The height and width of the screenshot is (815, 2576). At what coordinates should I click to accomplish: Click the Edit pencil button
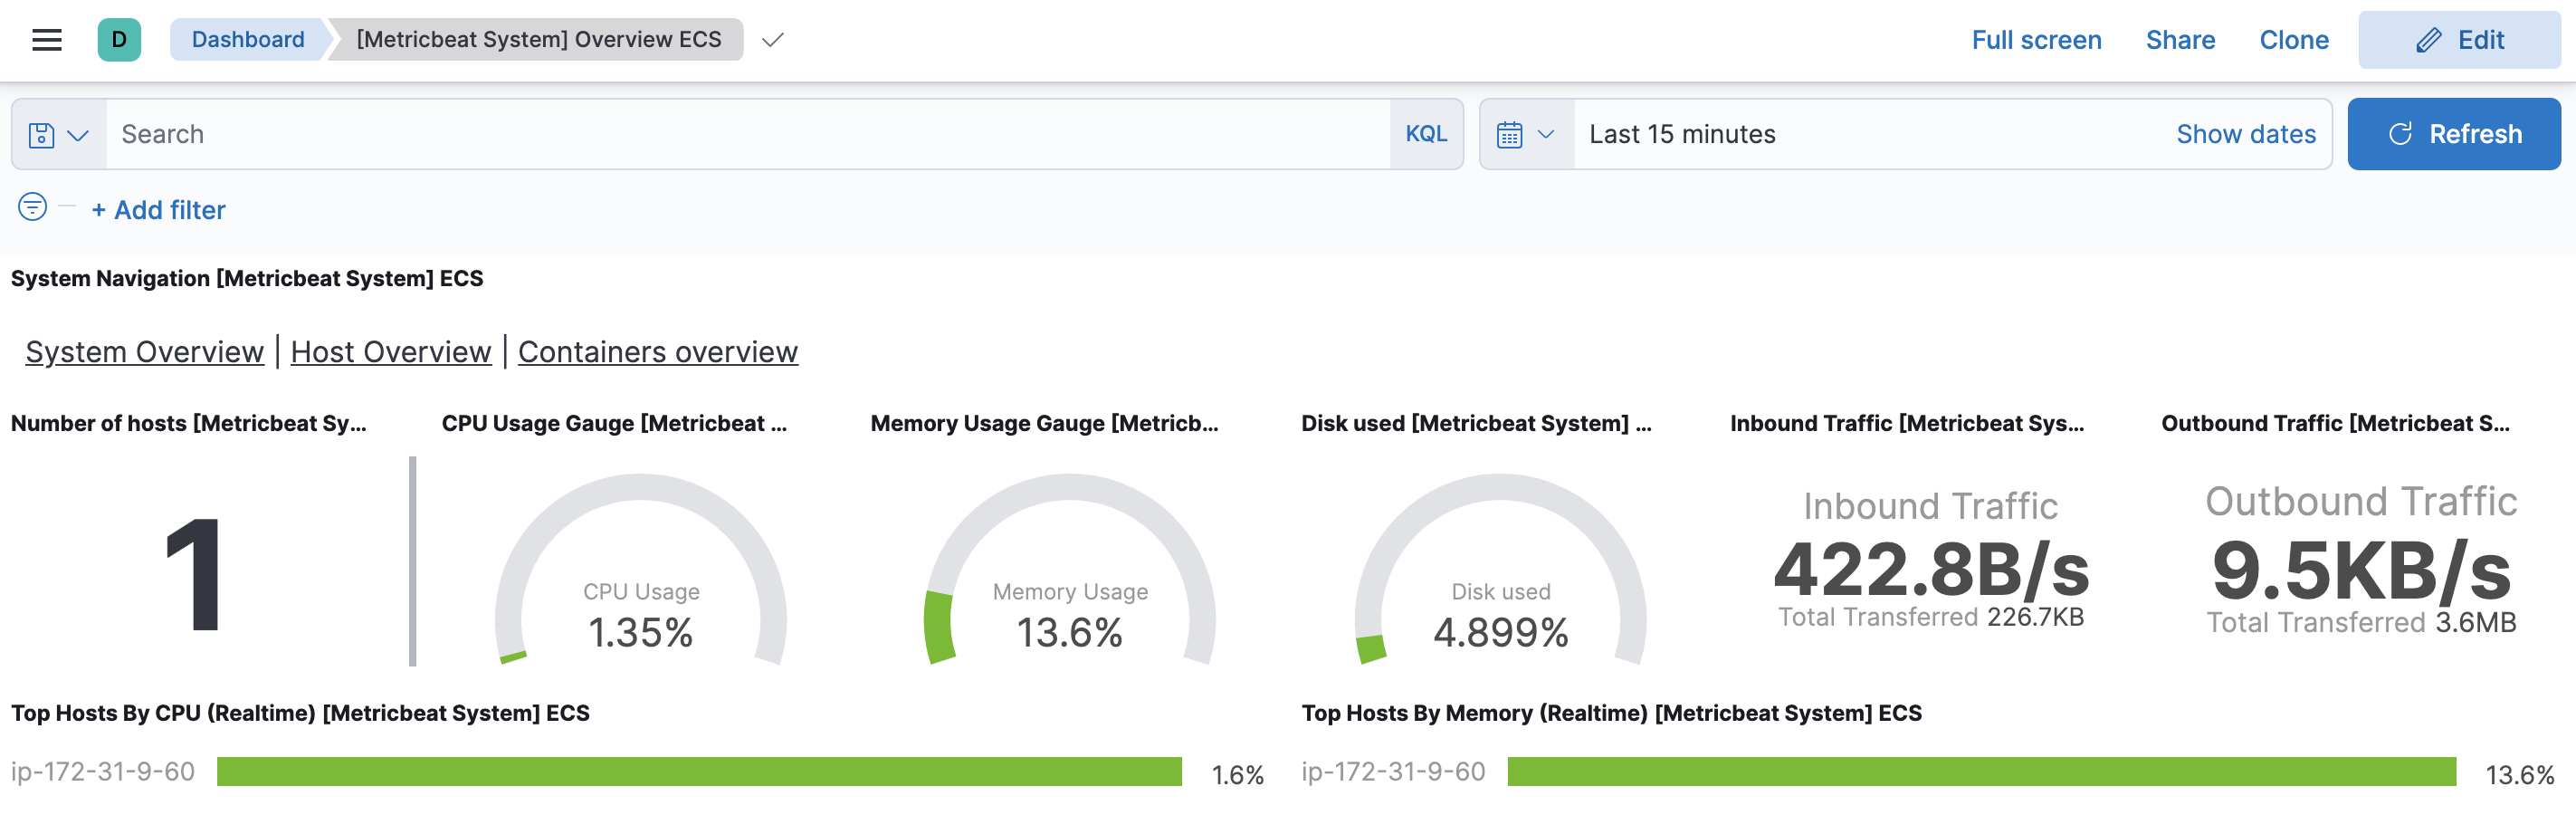pyautogui.click(x=2458, y=40)
